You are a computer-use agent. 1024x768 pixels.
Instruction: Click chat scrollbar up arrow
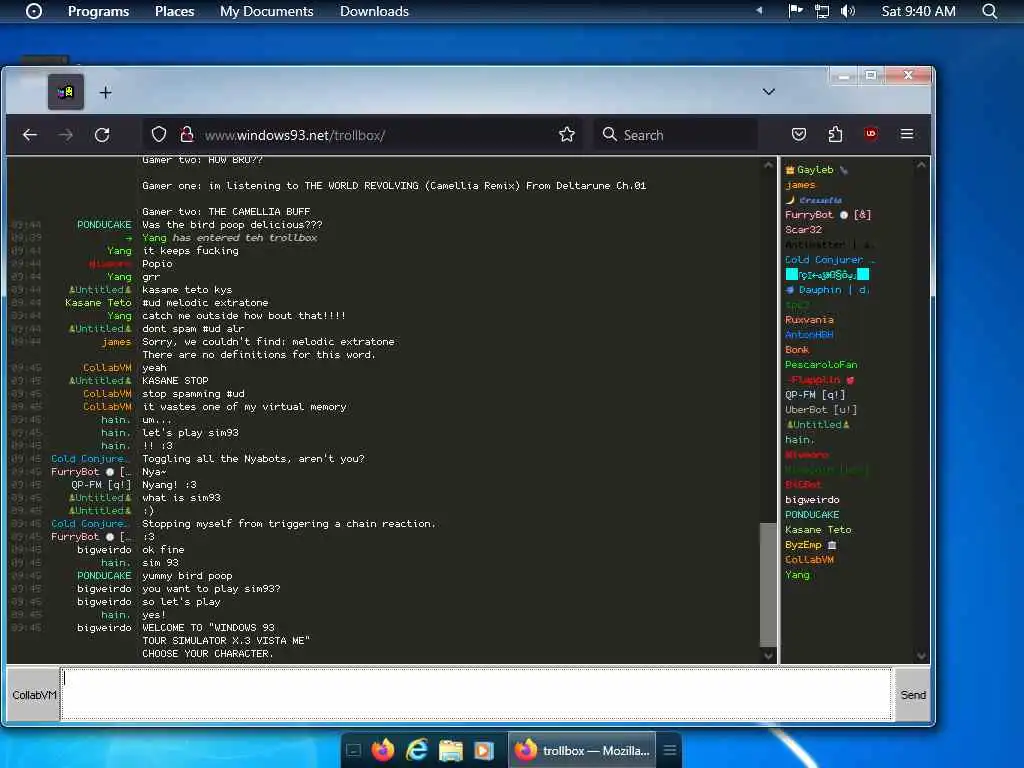(x=768, y=166)
